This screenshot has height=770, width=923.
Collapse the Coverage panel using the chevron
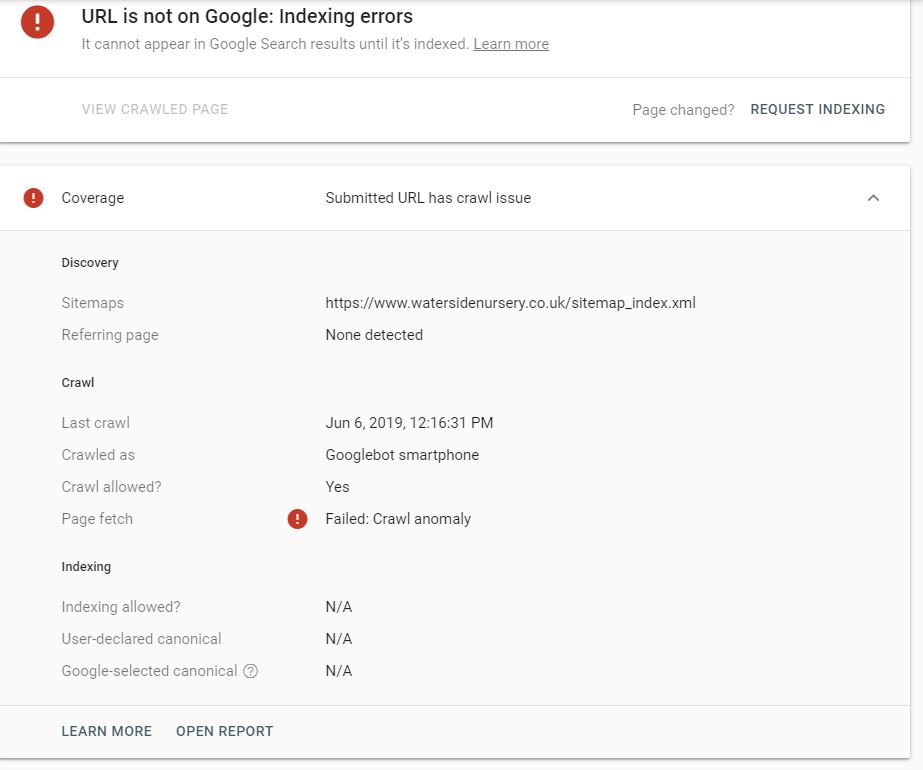874,198
